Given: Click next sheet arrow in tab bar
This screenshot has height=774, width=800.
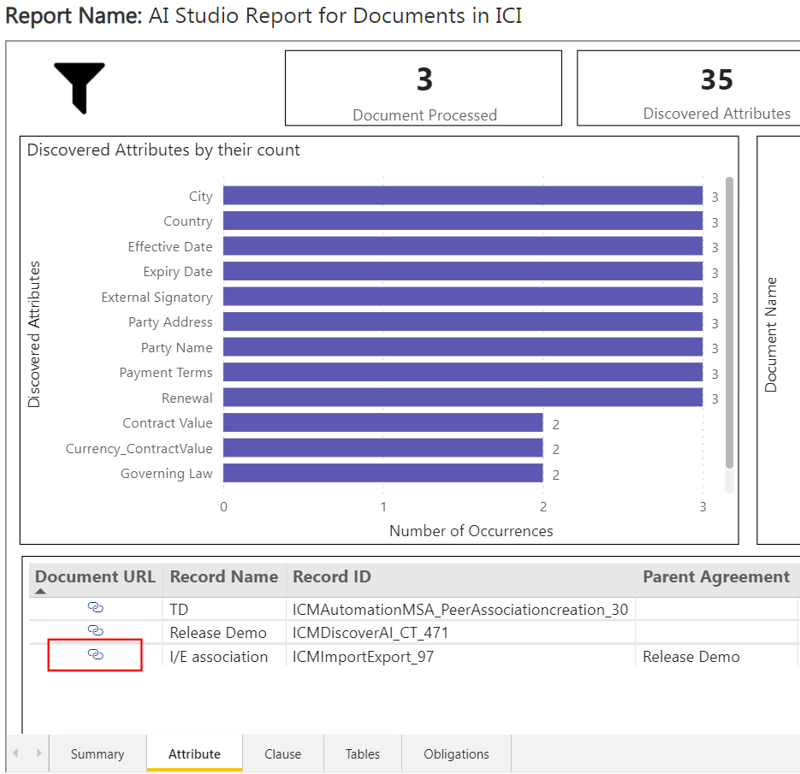Looking at the screenshot, I should click(x=39, y=753).
